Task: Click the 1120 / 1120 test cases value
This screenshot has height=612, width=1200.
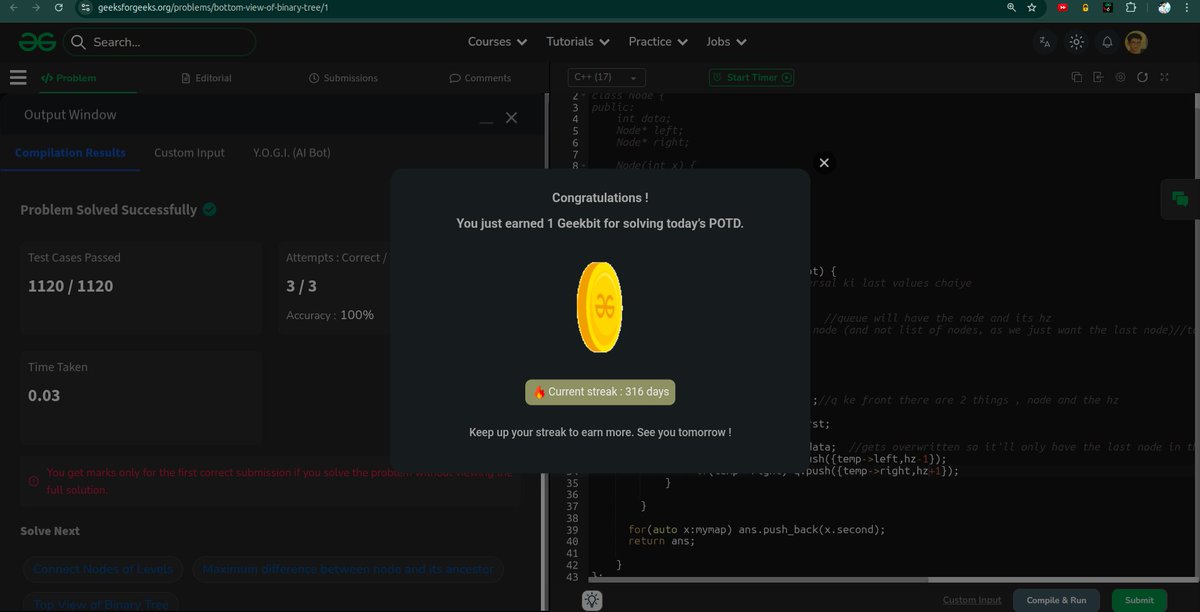Action: 70,286
